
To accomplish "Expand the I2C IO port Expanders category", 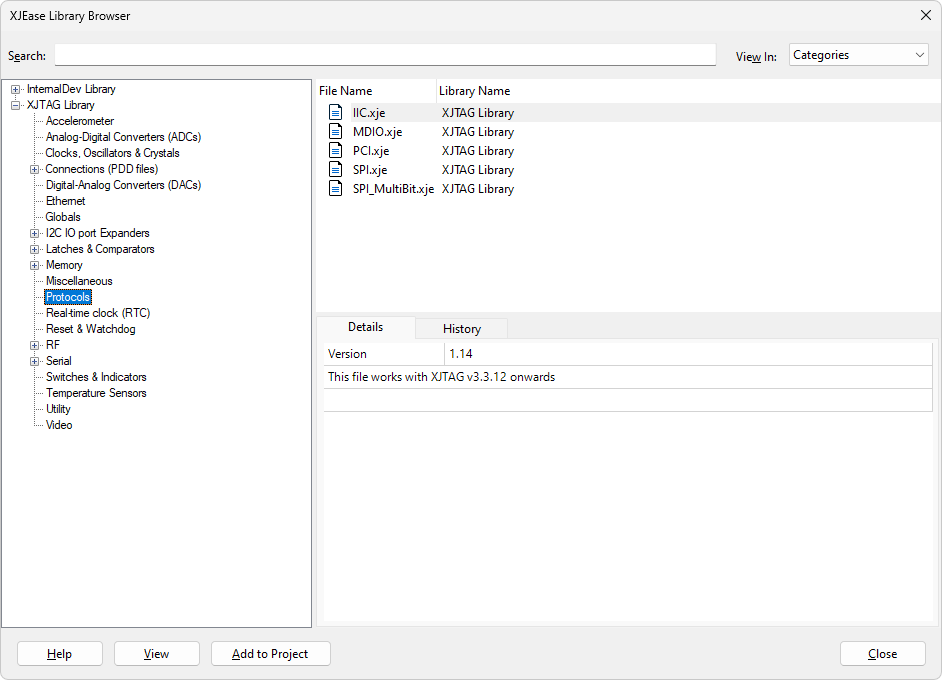I will click(35, 233).
